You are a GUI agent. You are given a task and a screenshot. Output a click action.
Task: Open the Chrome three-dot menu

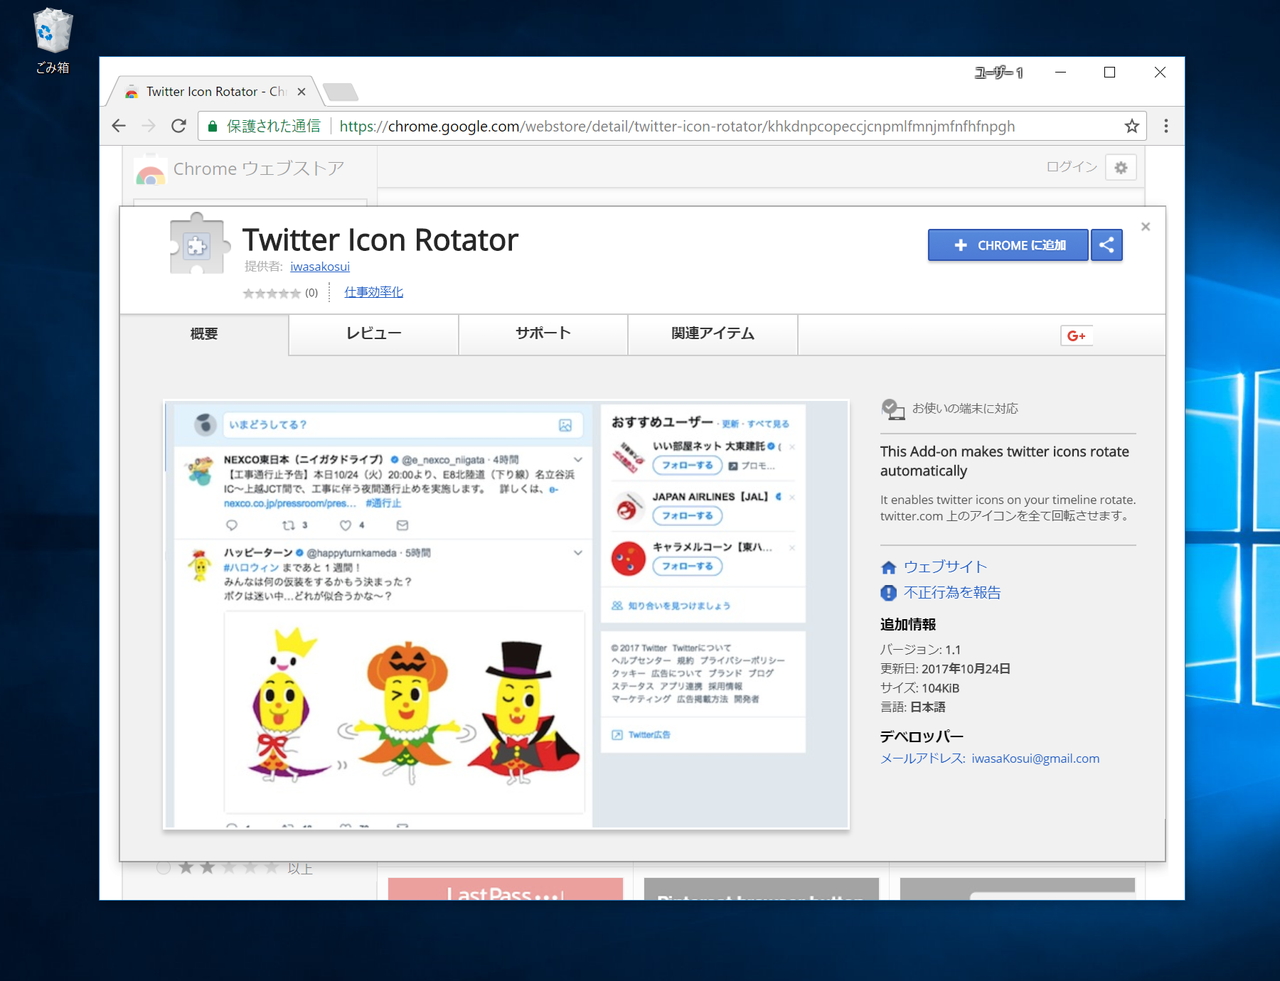1165,126
